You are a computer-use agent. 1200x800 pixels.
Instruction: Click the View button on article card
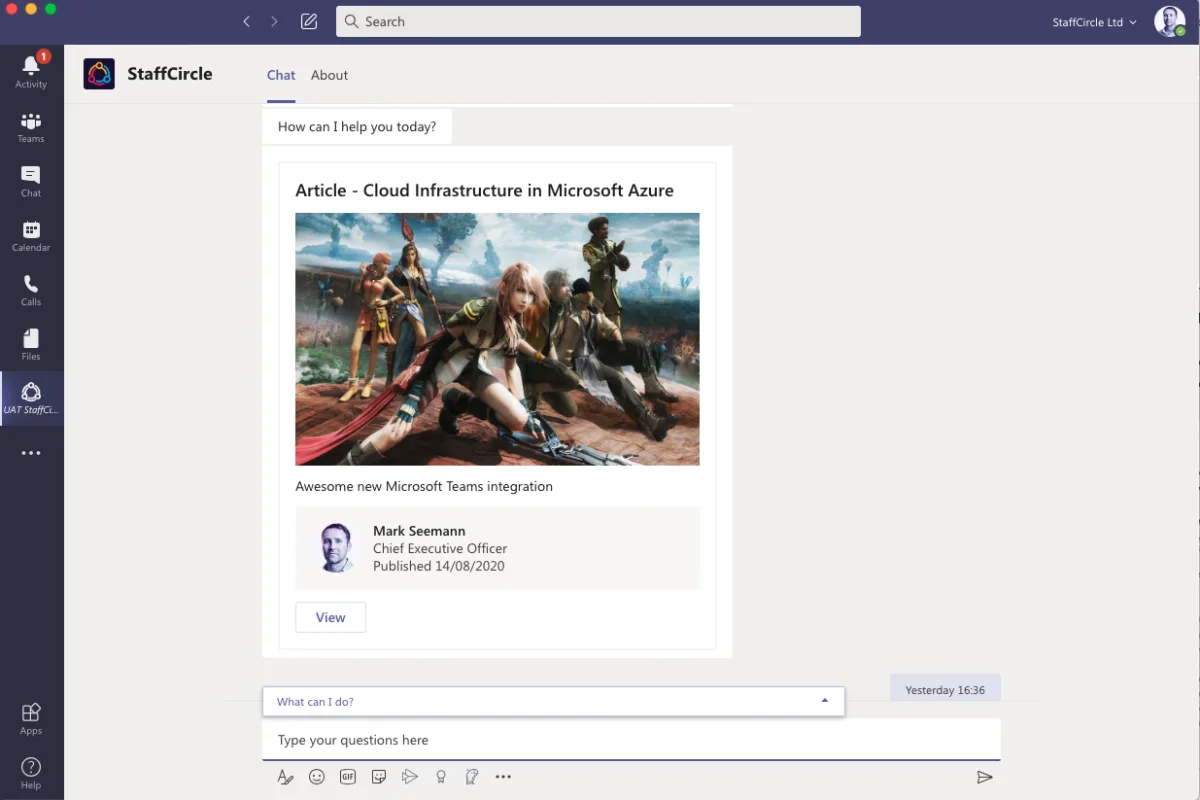tap(331, 617)
